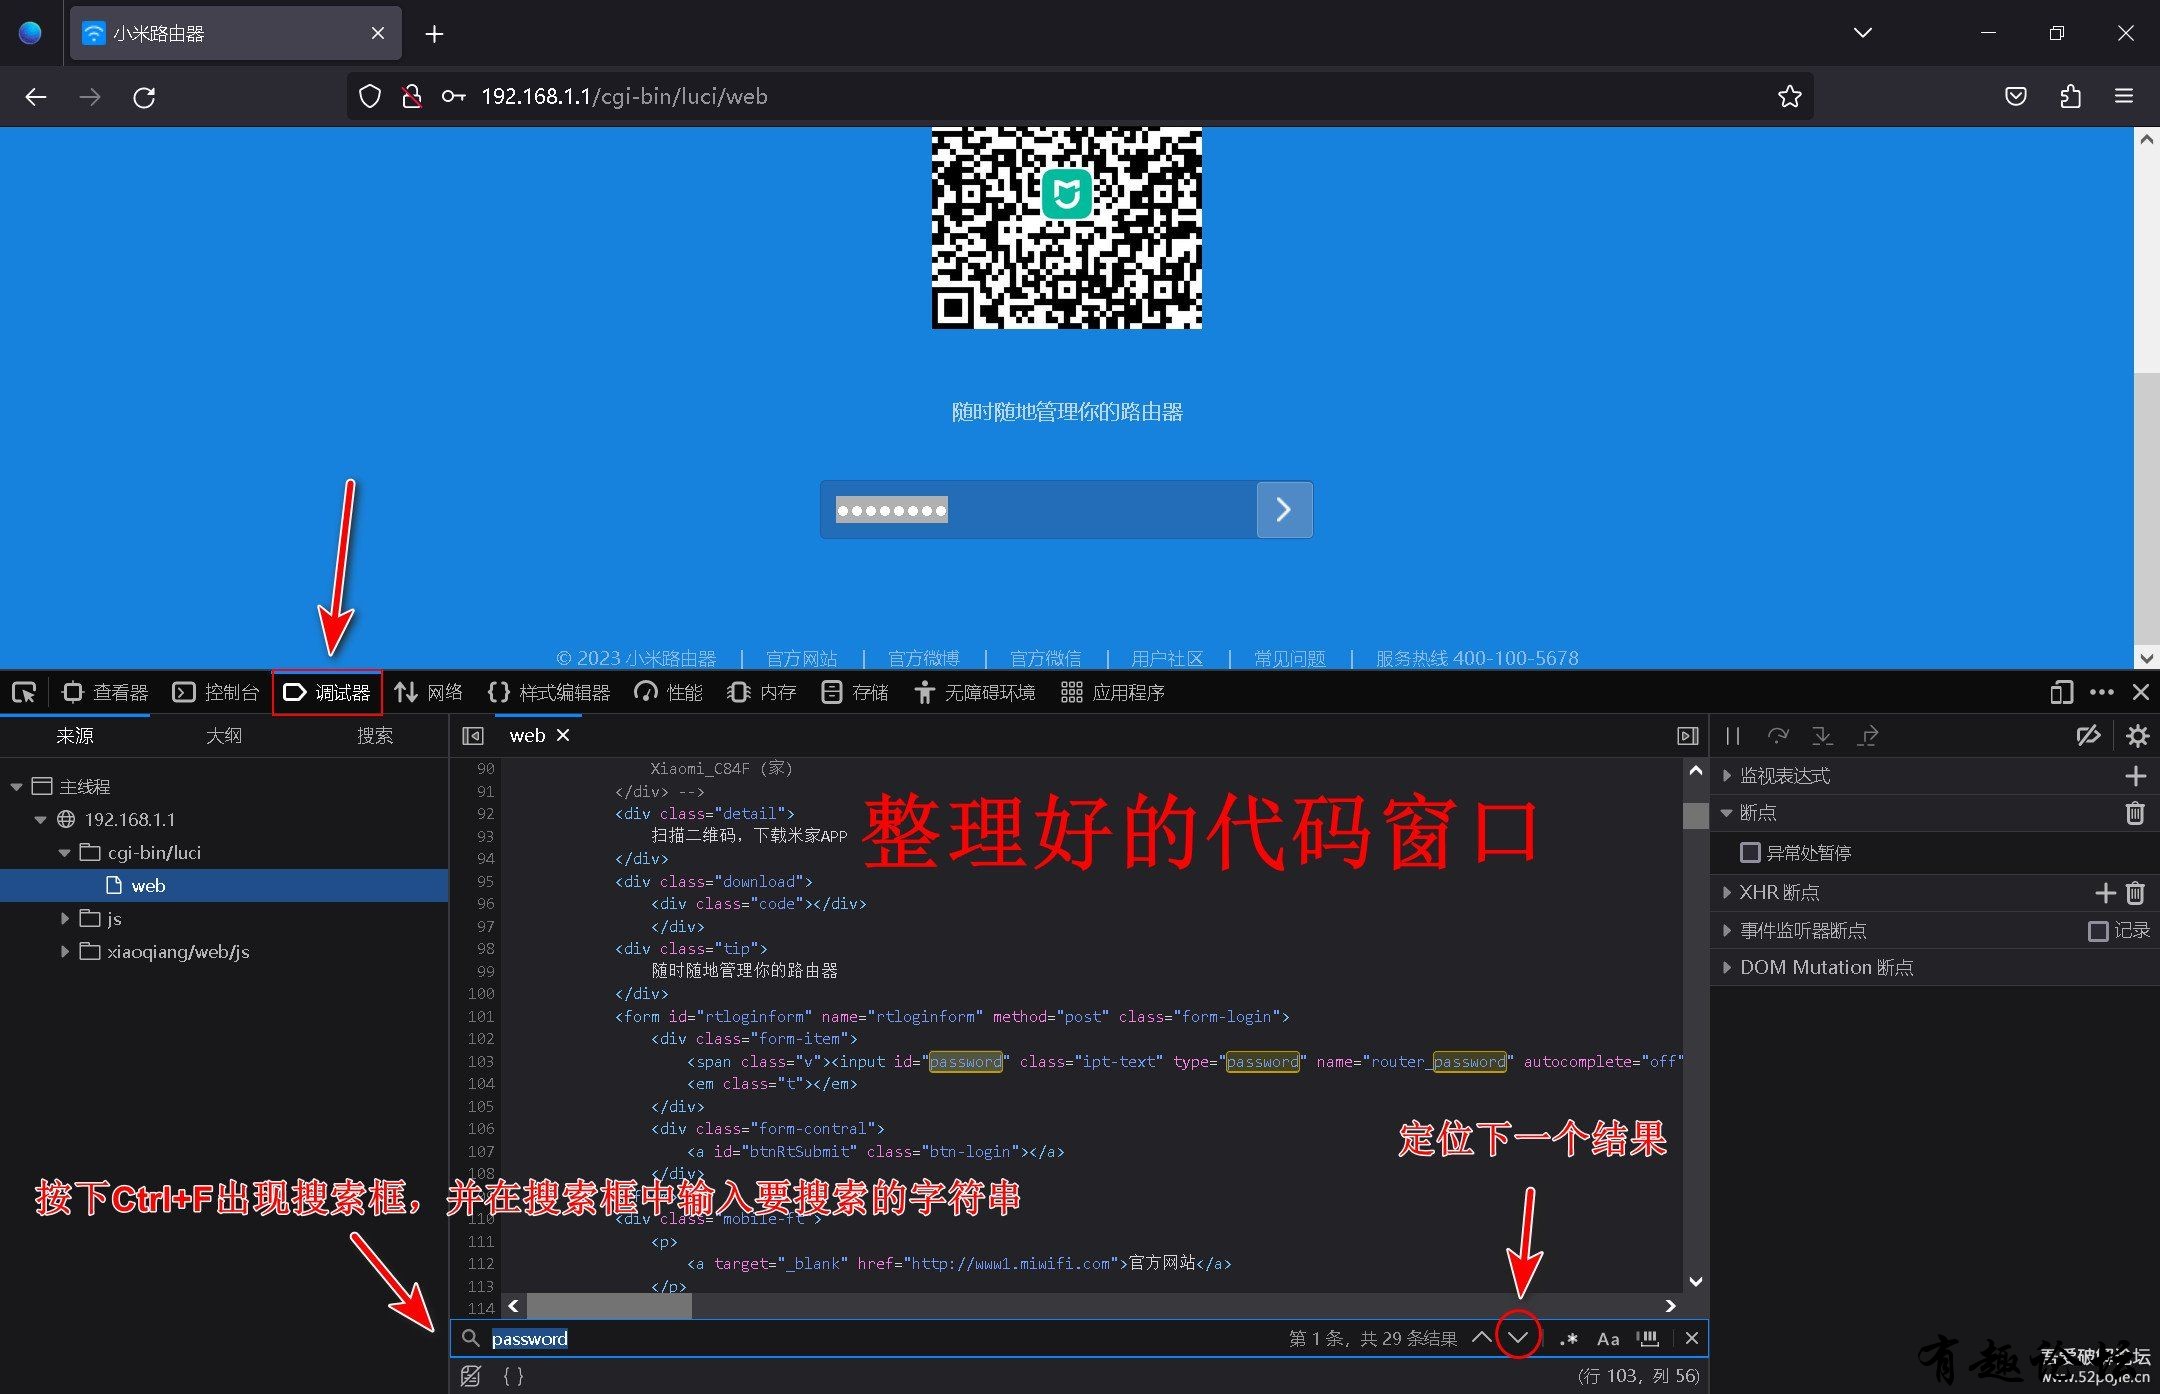This screenshot has width=2160, height=1394.
Task: Open the 用户社区 footer link
Action: (1167, 658)
